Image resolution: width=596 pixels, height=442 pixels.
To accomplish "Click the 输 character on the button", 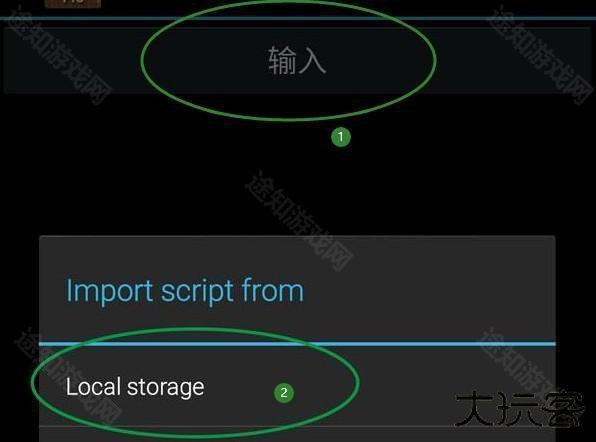I will pyautogui.click(x=282, y=60).
